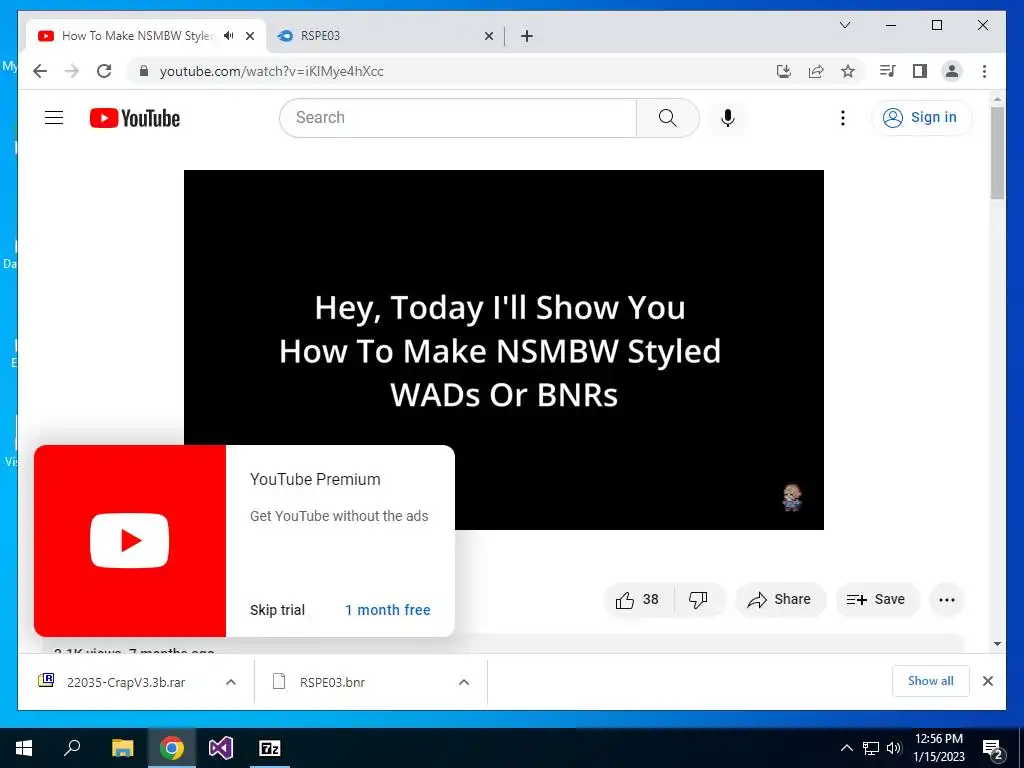This screenshot has height=768, width=1024.
Task: Dislike the video with thumbs down
Action: [x=699, y=600]
